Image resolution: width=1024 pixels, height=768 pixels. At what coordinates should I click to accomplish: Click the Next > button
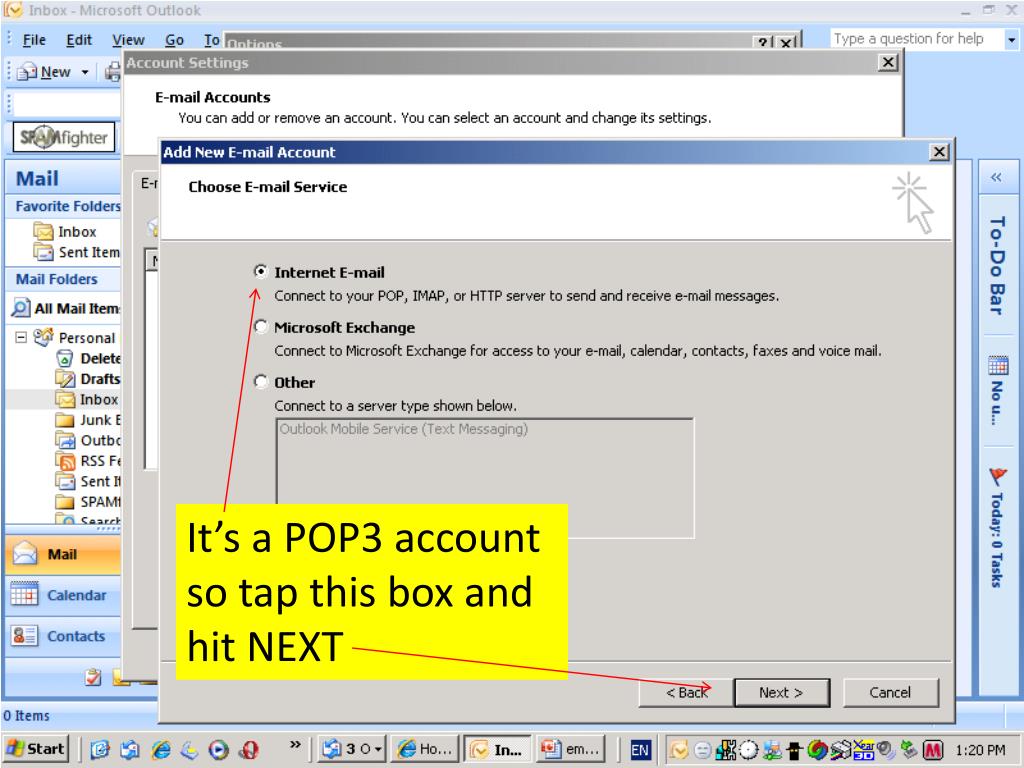[782, 692]
